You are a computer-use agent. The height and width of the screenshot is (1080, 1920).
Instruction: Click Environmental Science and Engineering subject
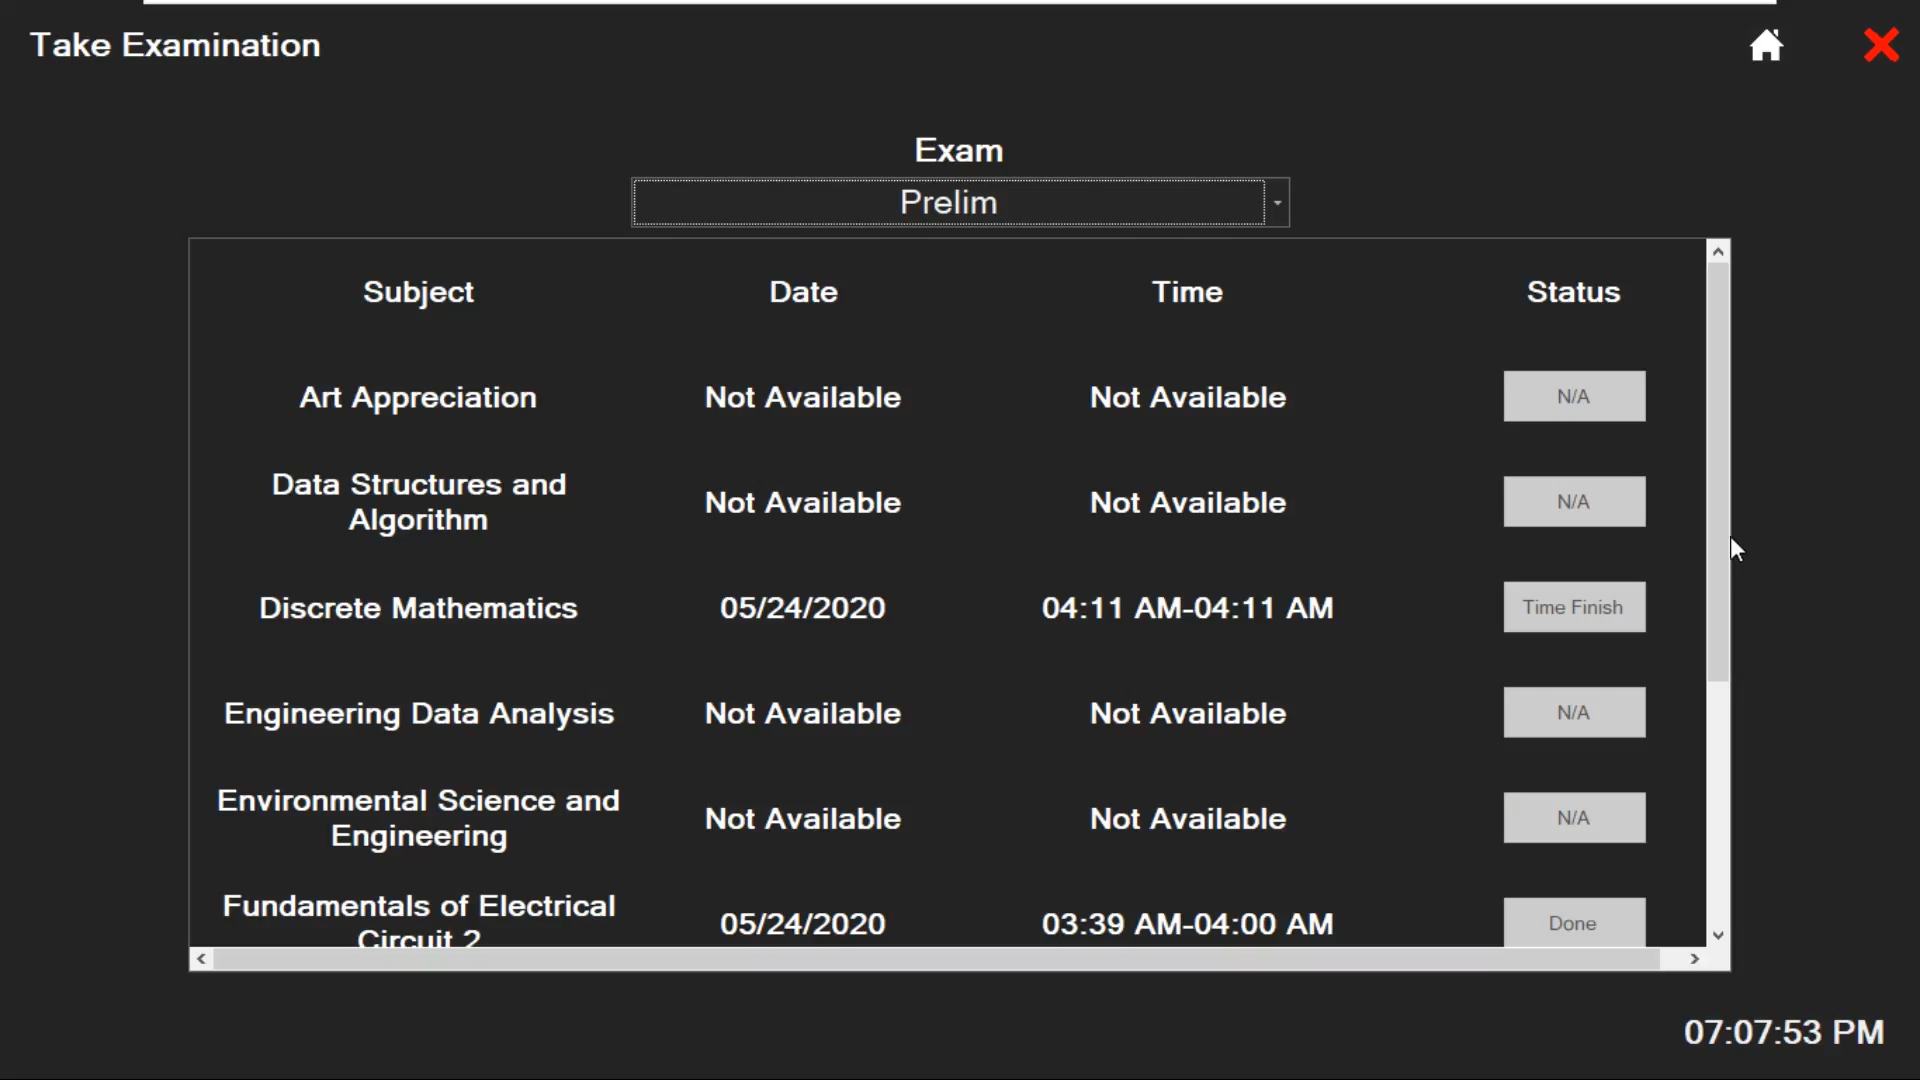(x=418, y=818)
